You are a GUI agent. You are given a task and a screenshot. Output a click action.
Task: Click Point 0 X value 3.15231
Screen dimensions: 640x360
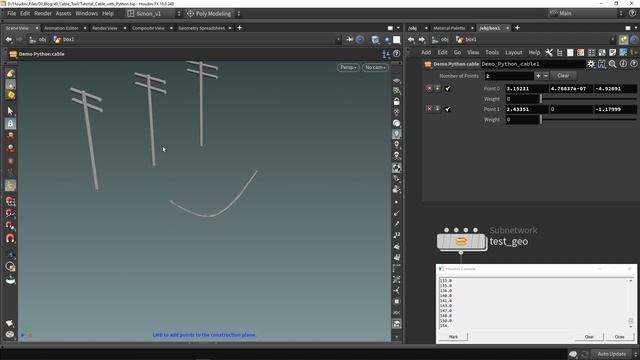[x=527, y=89]
